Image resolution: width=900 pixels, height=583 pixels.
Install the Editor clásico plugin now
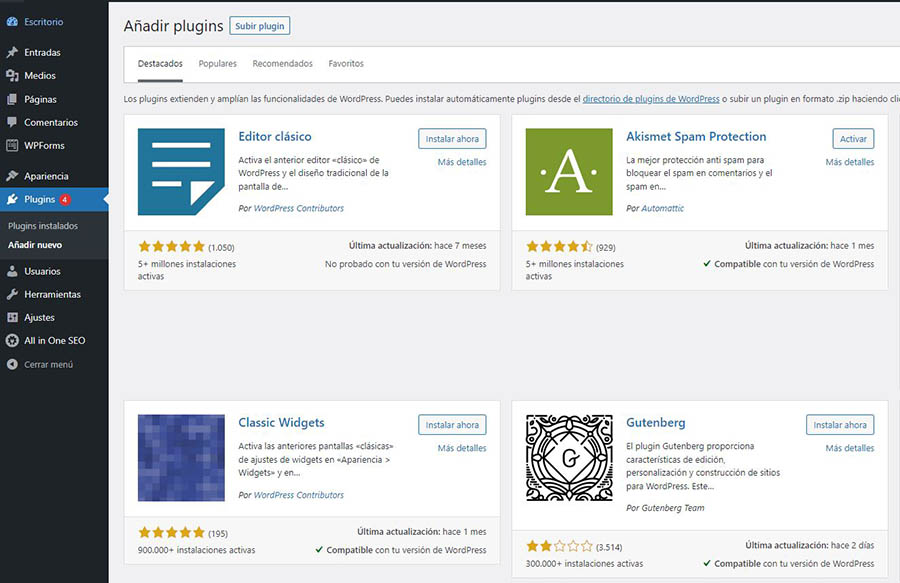tap(452, 139)
